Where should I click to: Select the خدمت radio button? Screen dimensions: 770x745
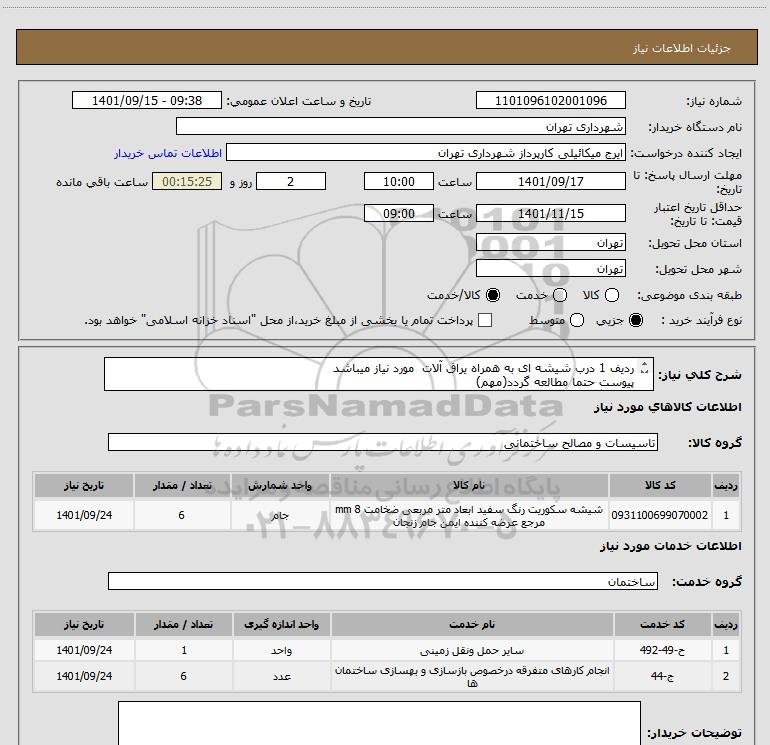coord(560,295)
